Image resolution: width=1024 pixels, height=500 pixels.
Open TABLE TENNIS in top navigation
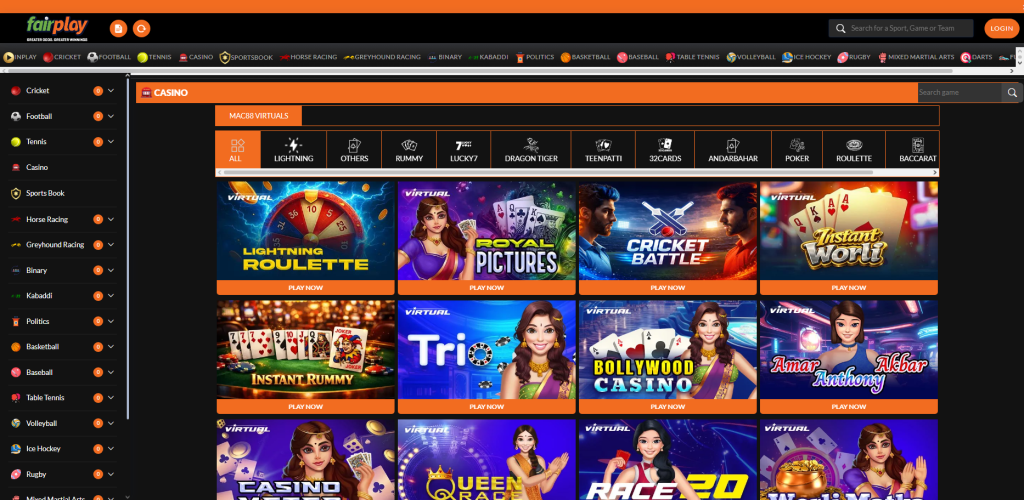click(x=692, y=57)
